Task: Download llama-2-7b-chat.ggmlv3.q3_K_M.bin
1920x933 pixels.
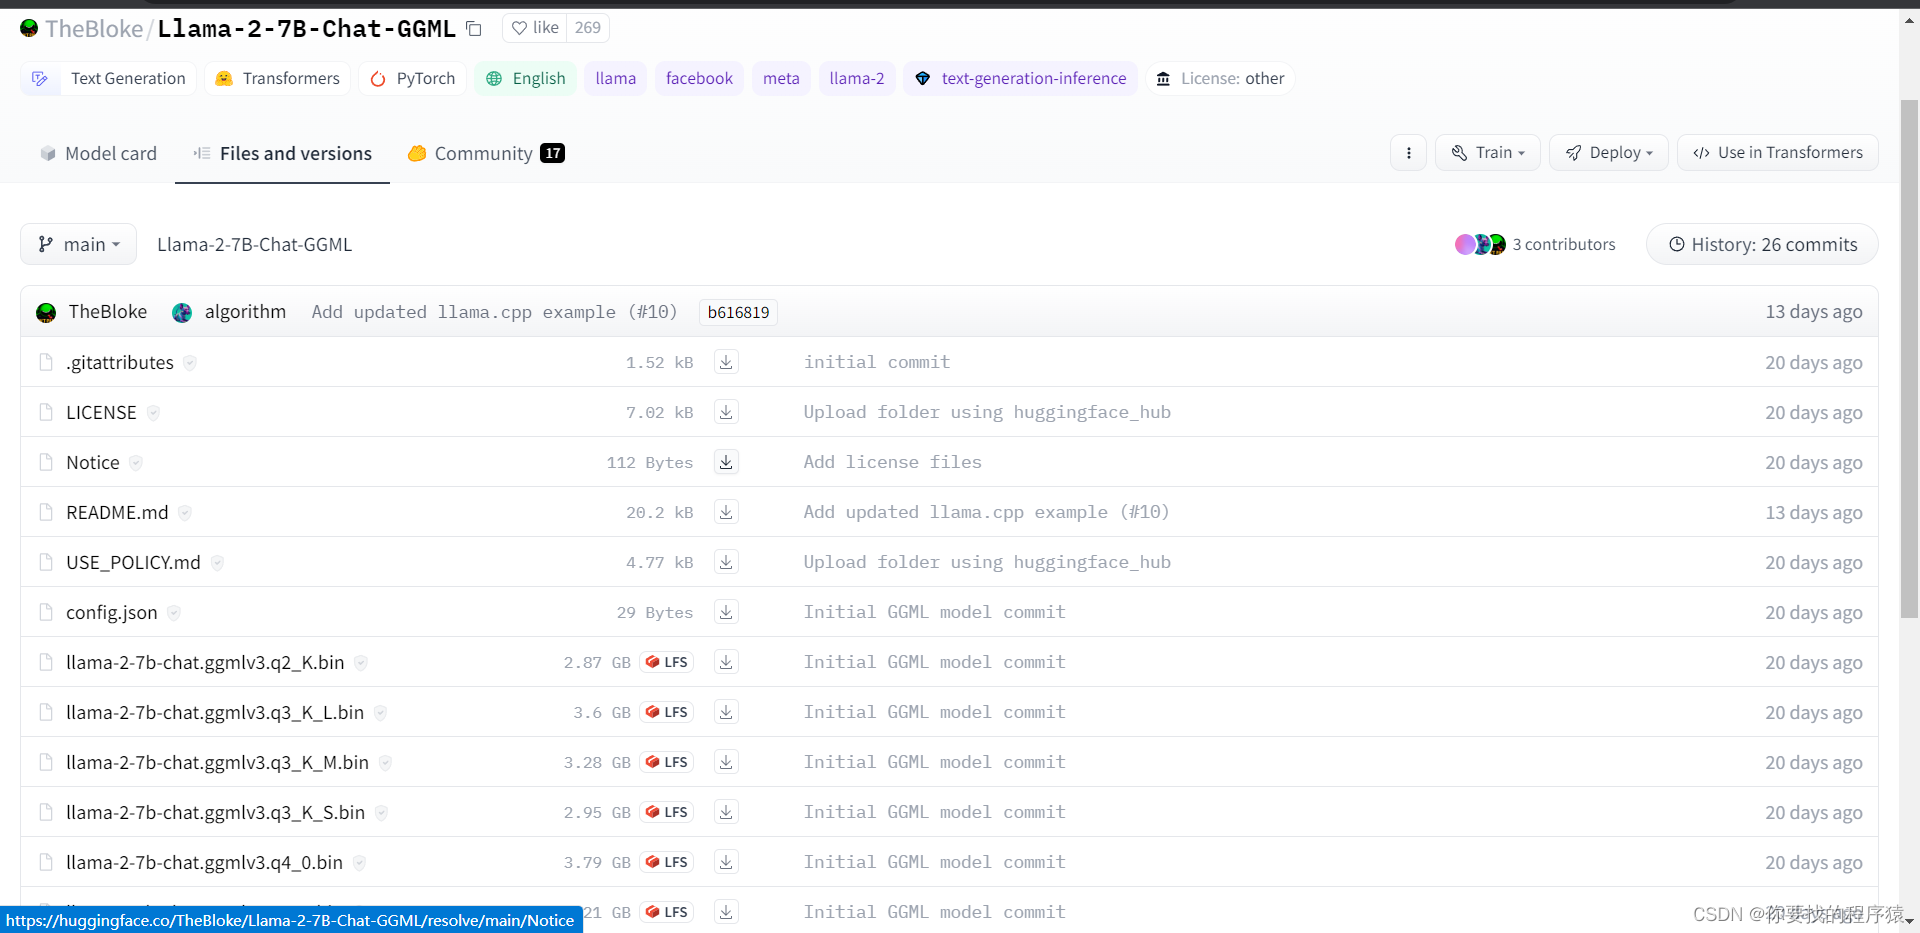Action: point(726,762)
